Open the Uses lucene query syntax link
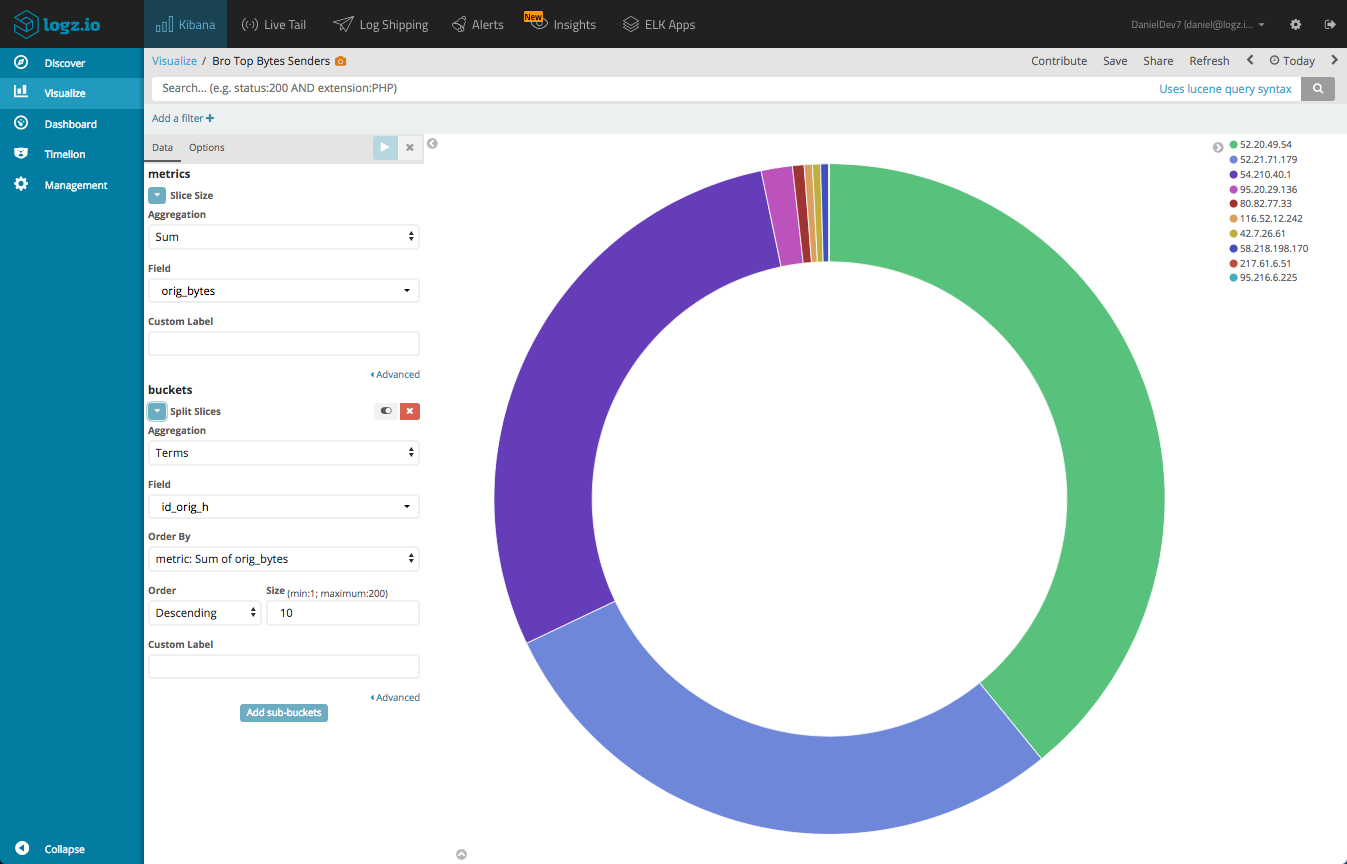 (1225, 89)
